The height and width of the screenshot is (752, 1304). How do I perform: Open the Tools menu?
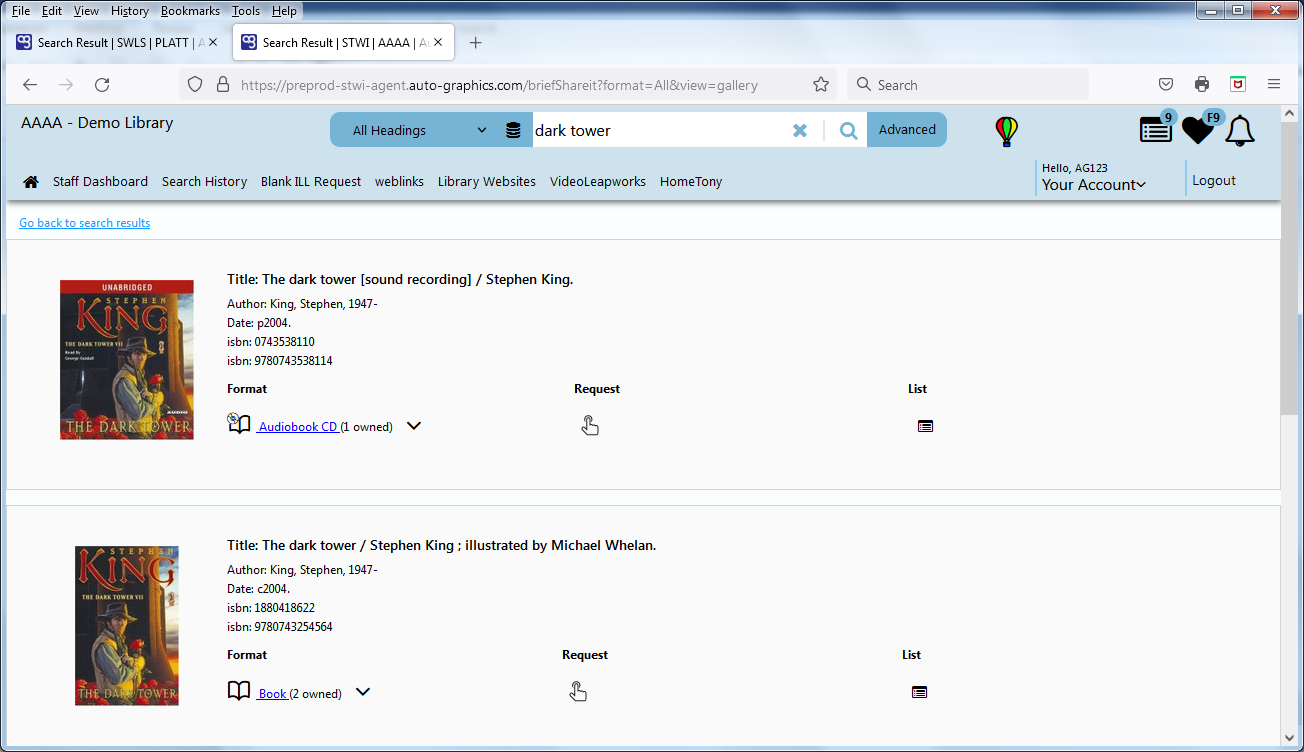[246, 11]
